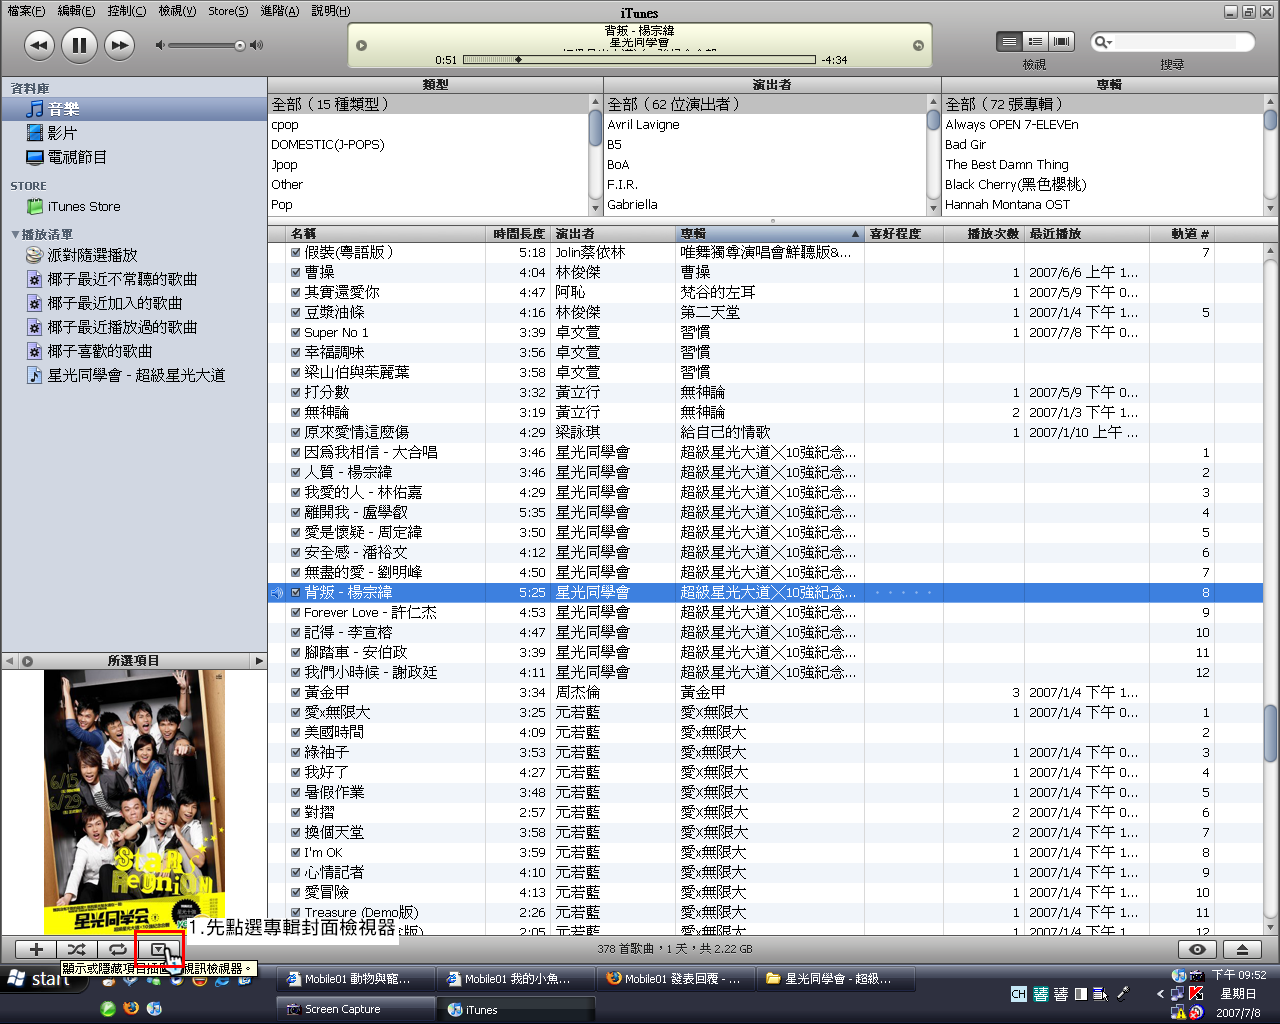Click the artwork panel right arrow

point(259,661)
